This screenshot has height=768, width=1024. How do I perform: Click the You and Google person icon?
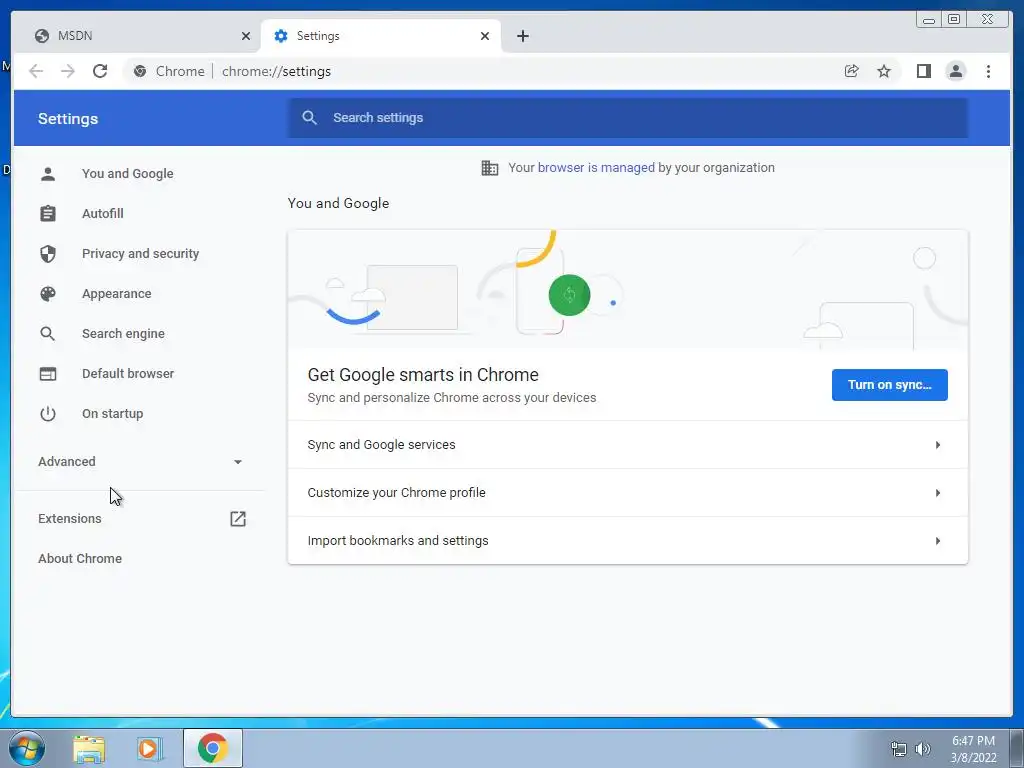pos(48,174)
